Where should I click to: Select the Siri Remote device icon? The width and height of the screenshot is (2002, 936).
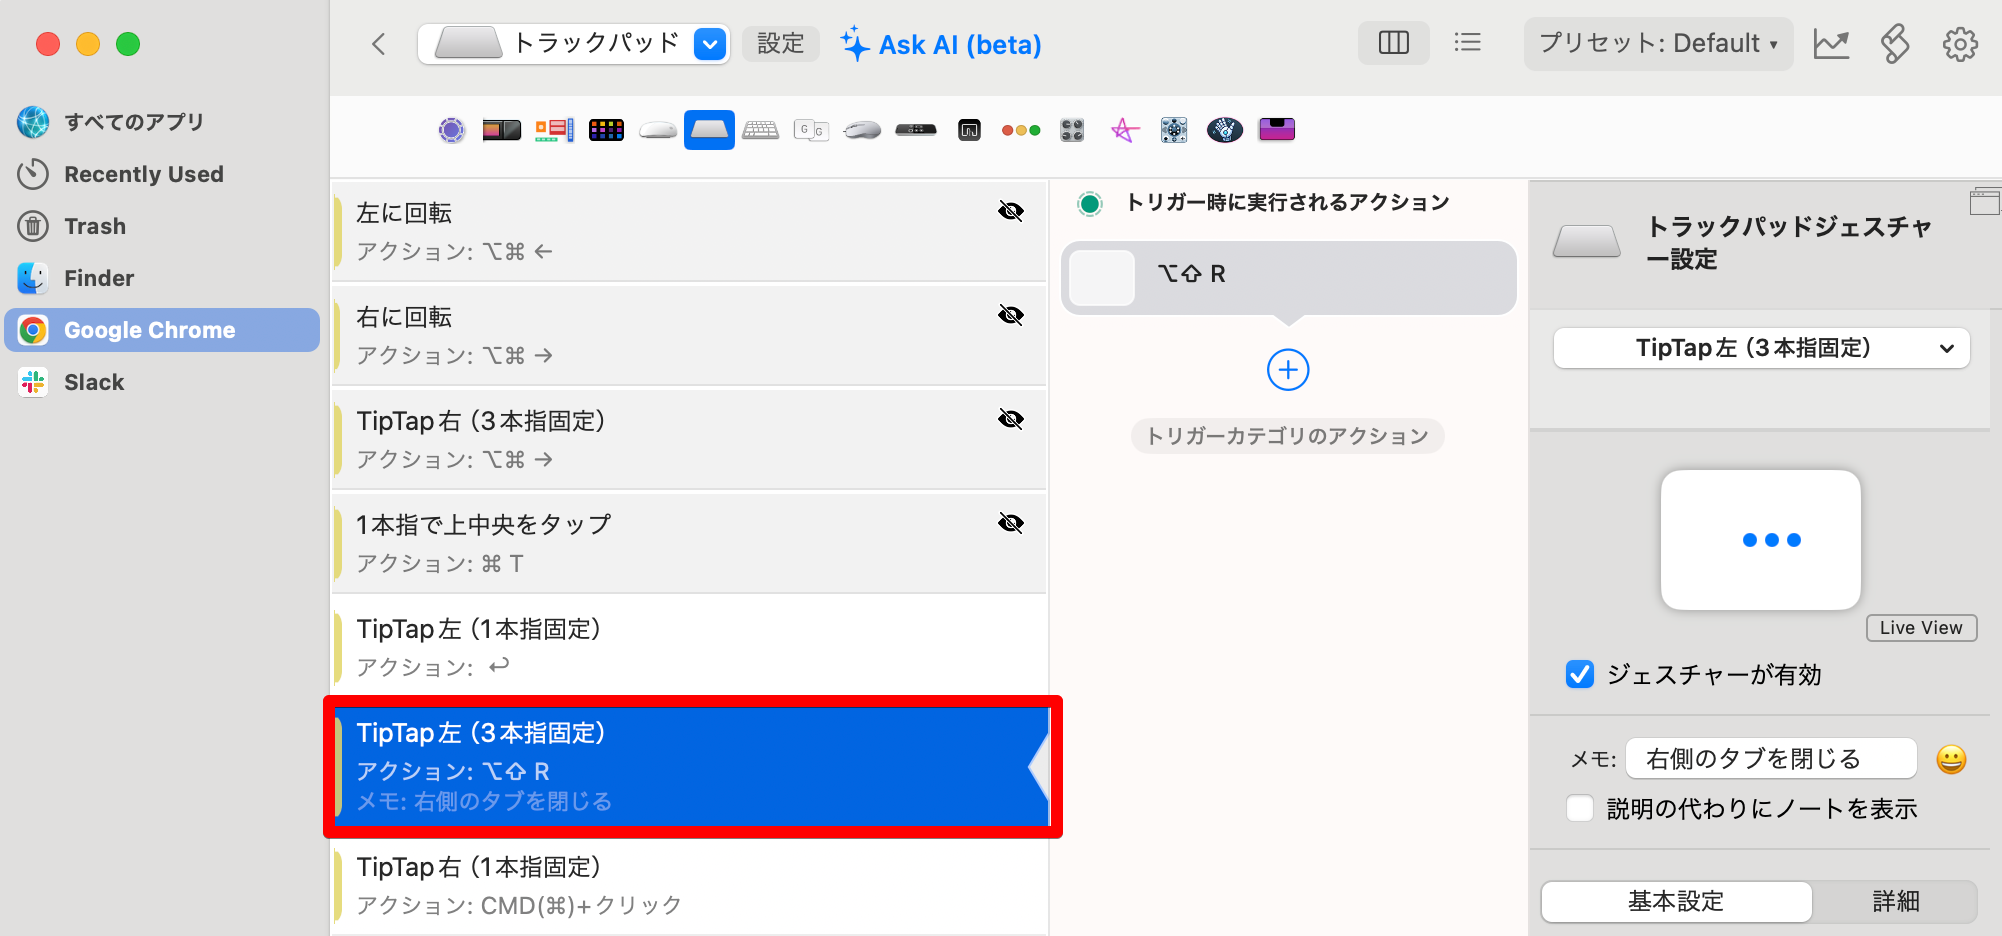pyautogui.click(x=915, y=130)
